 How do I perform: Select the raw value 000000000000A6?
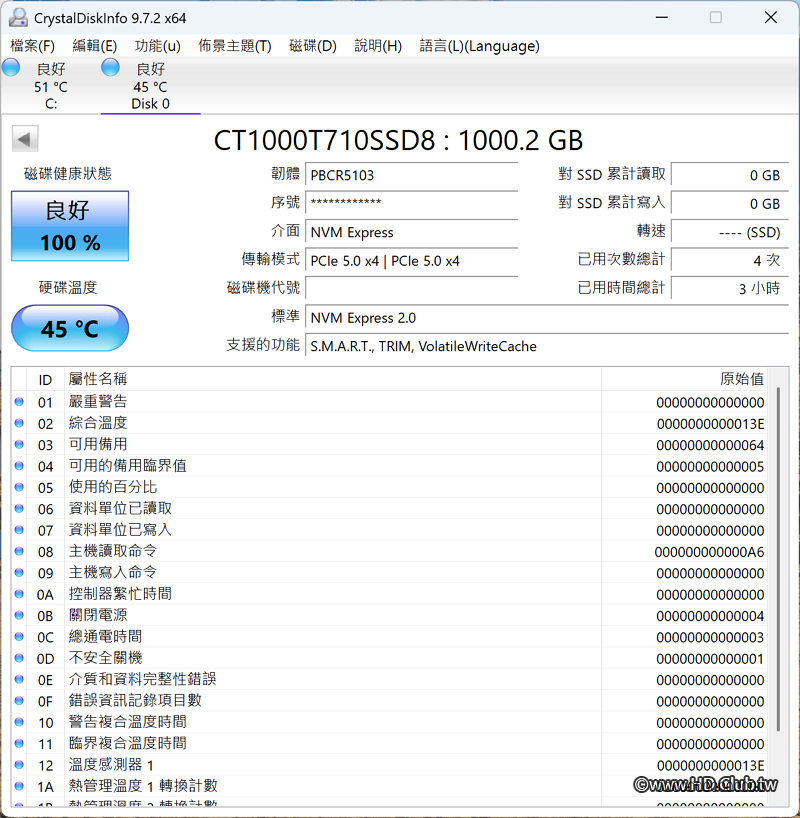[x=709, y=552]
